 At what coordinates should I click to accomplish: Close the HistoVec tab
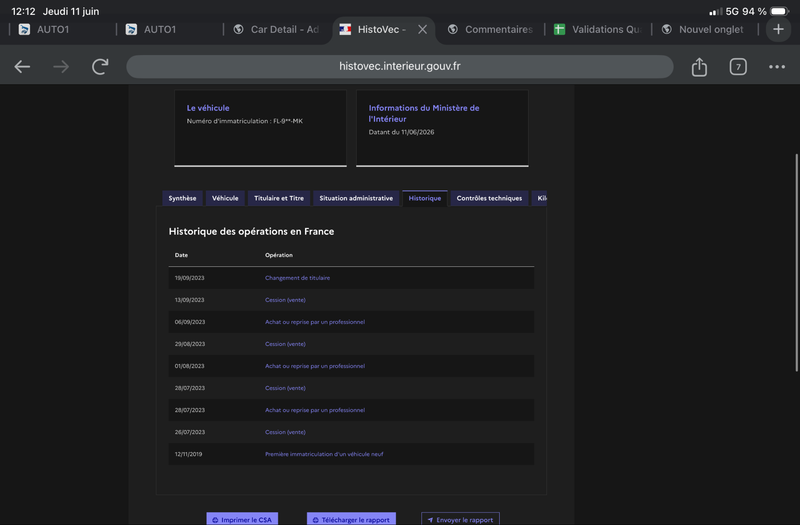tap(422, 30)
